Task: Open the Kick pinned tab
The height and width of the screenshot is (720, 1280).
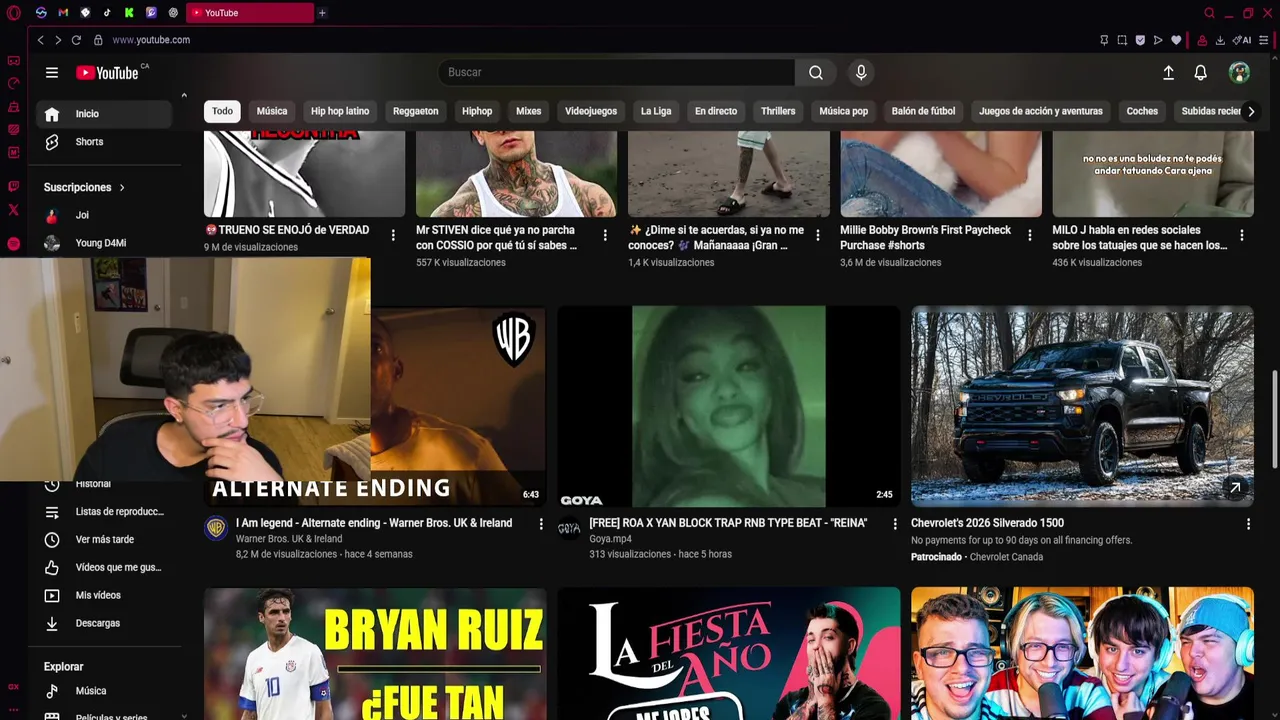Action: (129, 13)
